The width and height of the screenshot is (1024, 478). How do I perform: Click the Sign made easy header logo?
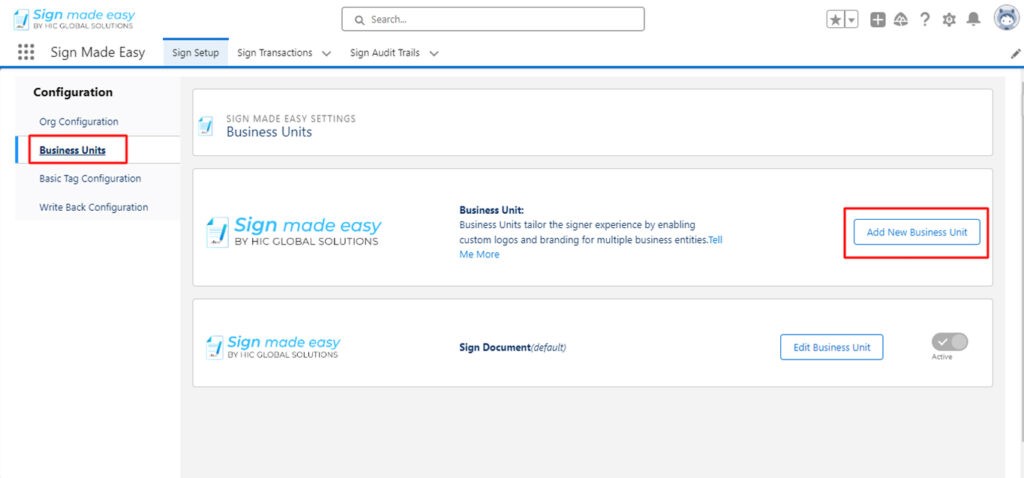(74, 19)
